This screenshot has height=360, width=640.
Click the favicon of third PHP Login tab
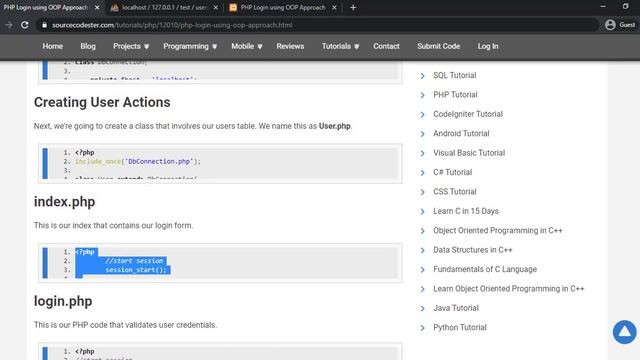point(233,7)
